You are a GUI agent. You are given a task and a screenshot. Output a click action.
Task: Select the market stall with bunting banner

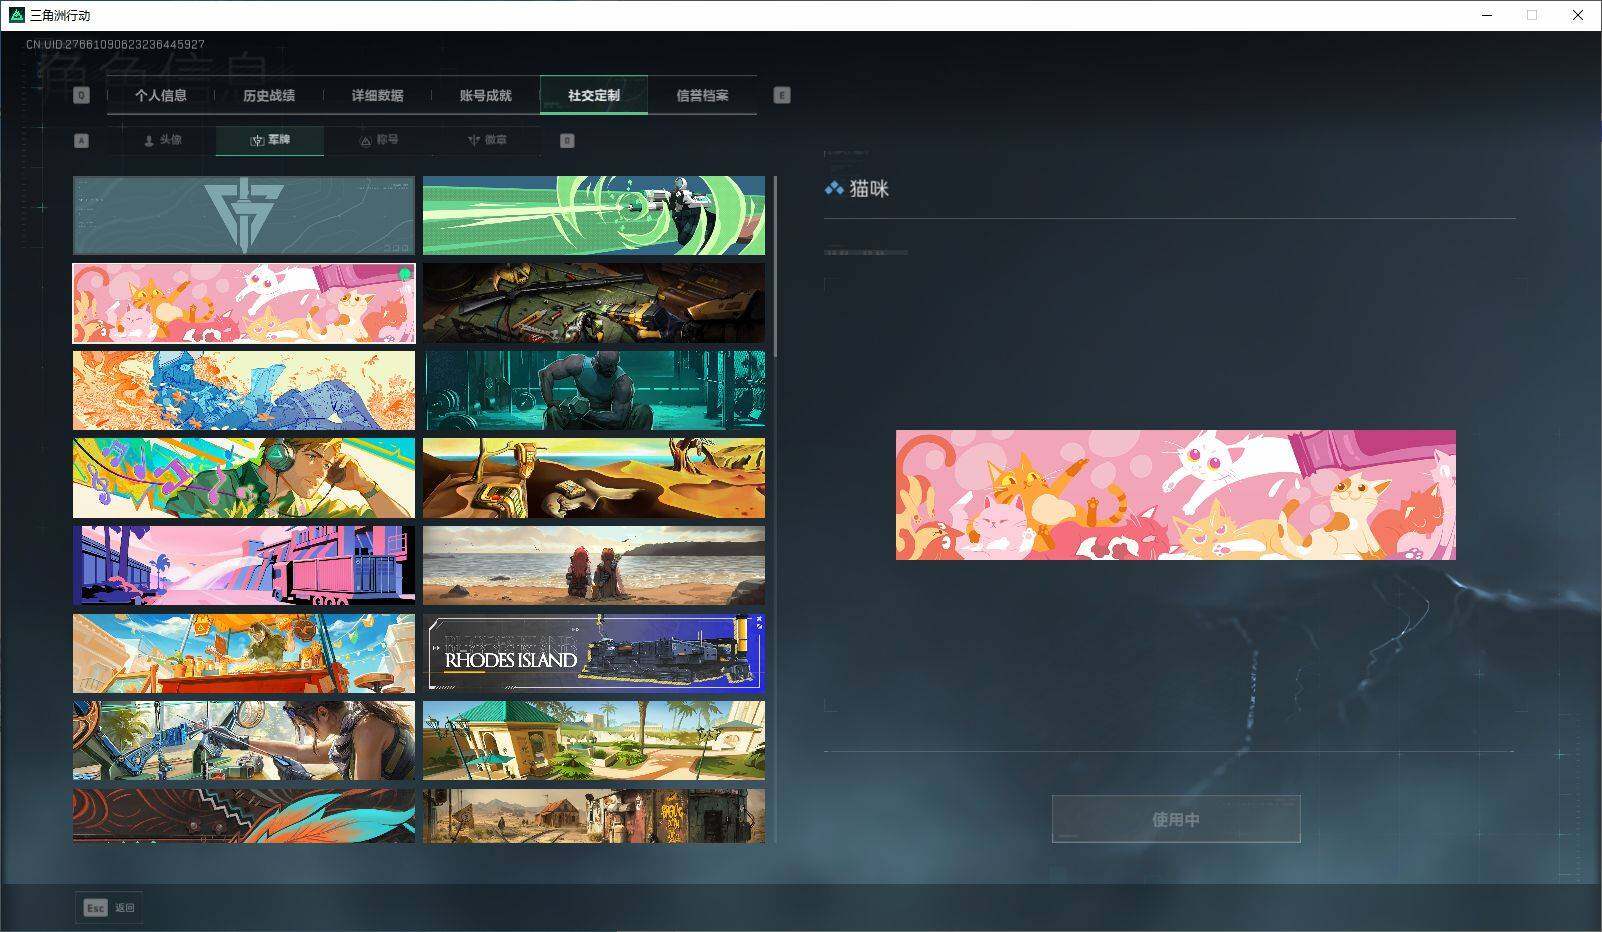[x=244, y=654]
